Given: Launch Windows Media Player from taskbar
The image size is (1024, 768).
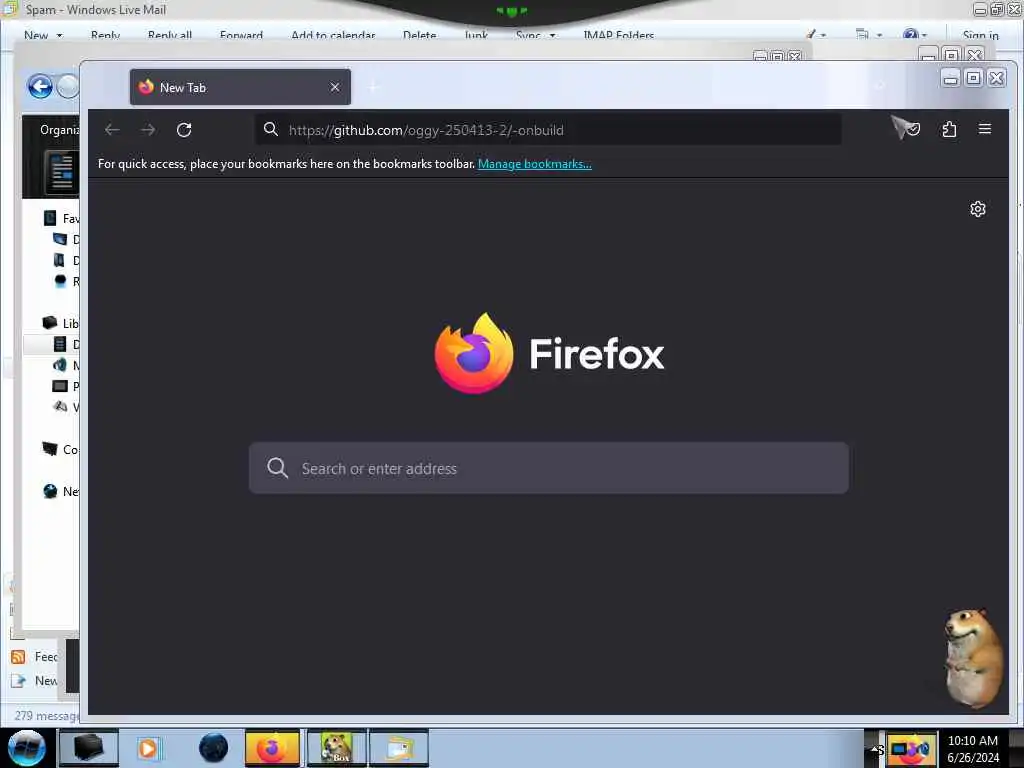Looking at the screenshot, I should [x=149, y=748].
